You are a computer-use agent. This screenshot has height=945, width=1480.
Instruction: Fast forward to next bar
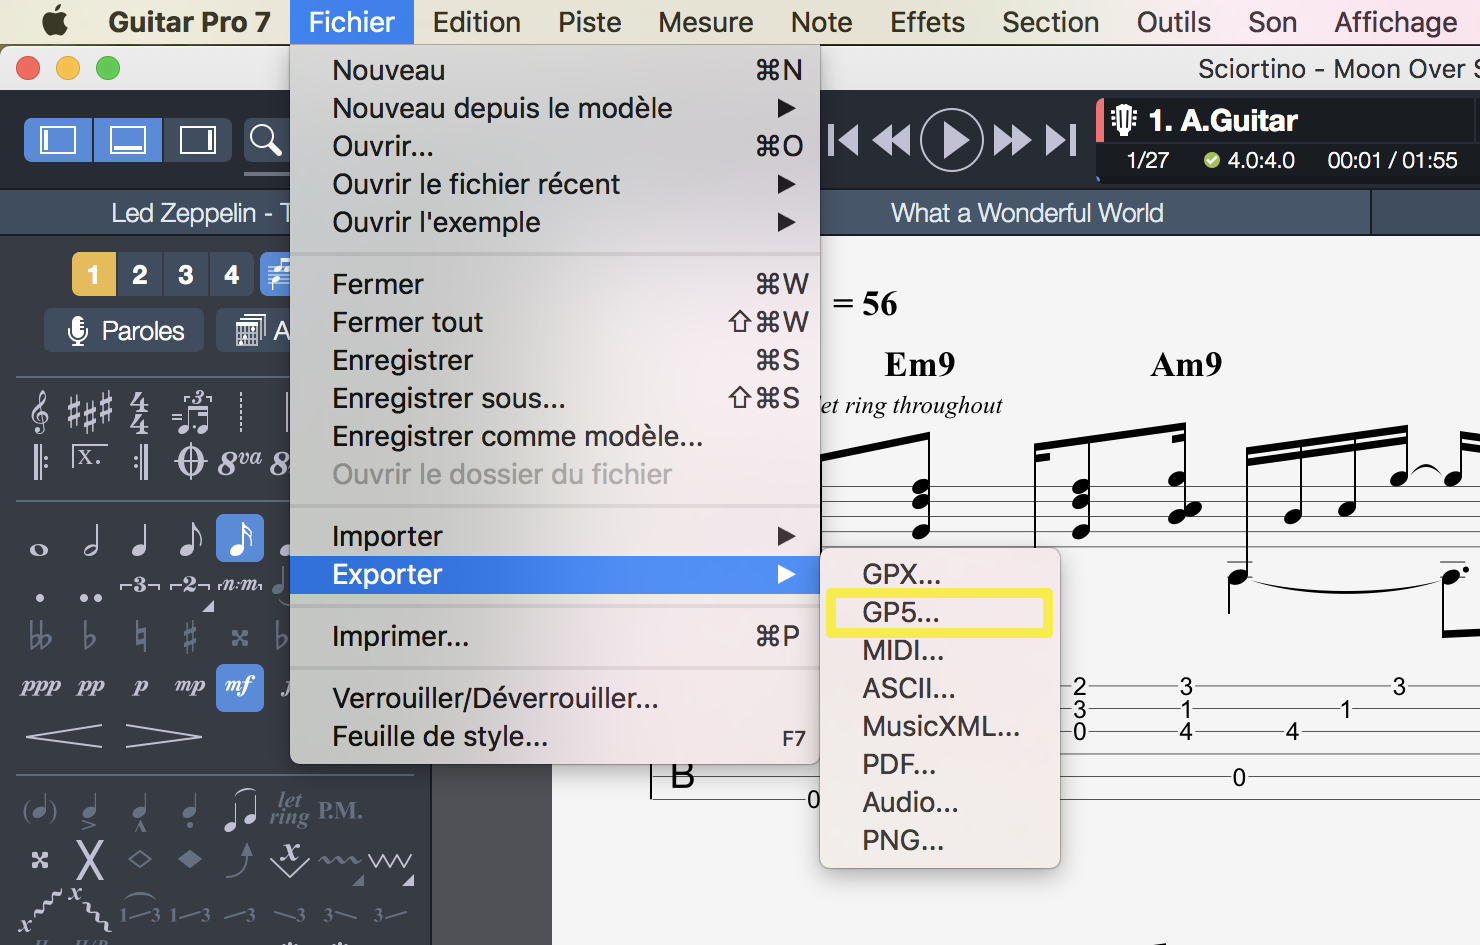[1012, 140]
